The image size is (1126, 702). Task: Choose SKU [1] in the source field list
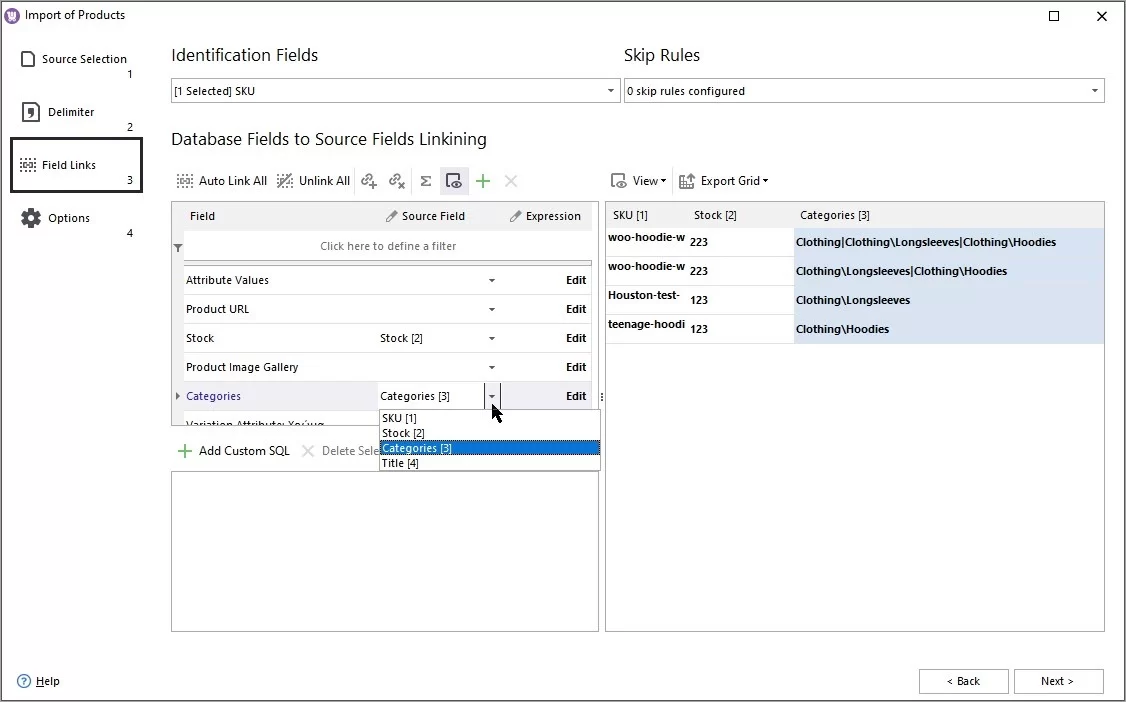tap(399, 418)
